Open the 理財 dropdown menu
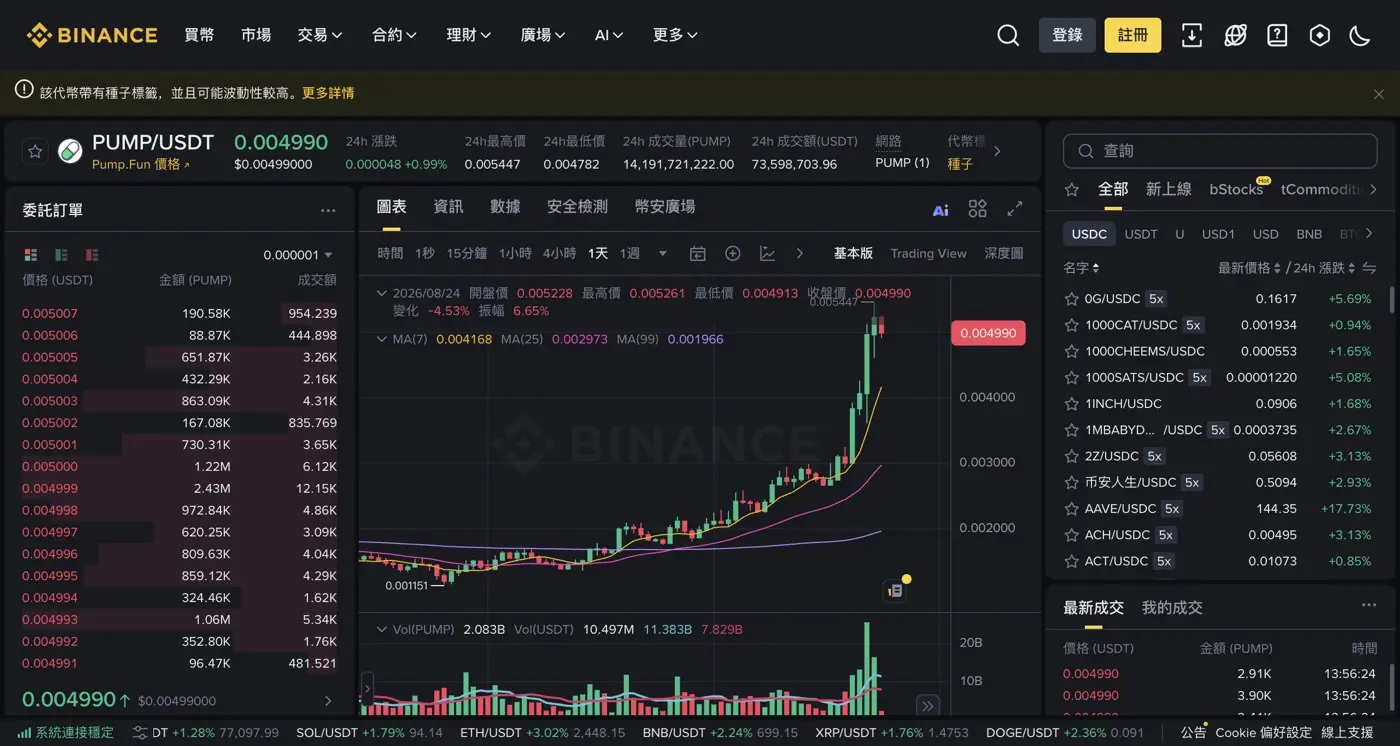The width and height of the screenshot is (1400, 746). tap(469, 35)
